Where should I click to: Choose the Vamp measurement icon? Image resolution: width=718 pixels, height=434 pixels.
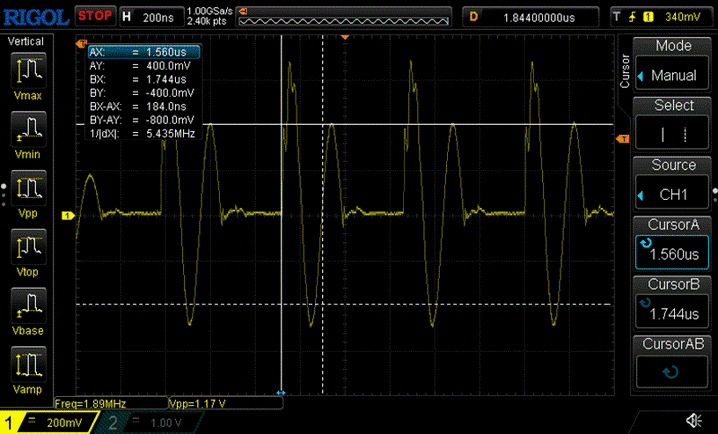28,364
